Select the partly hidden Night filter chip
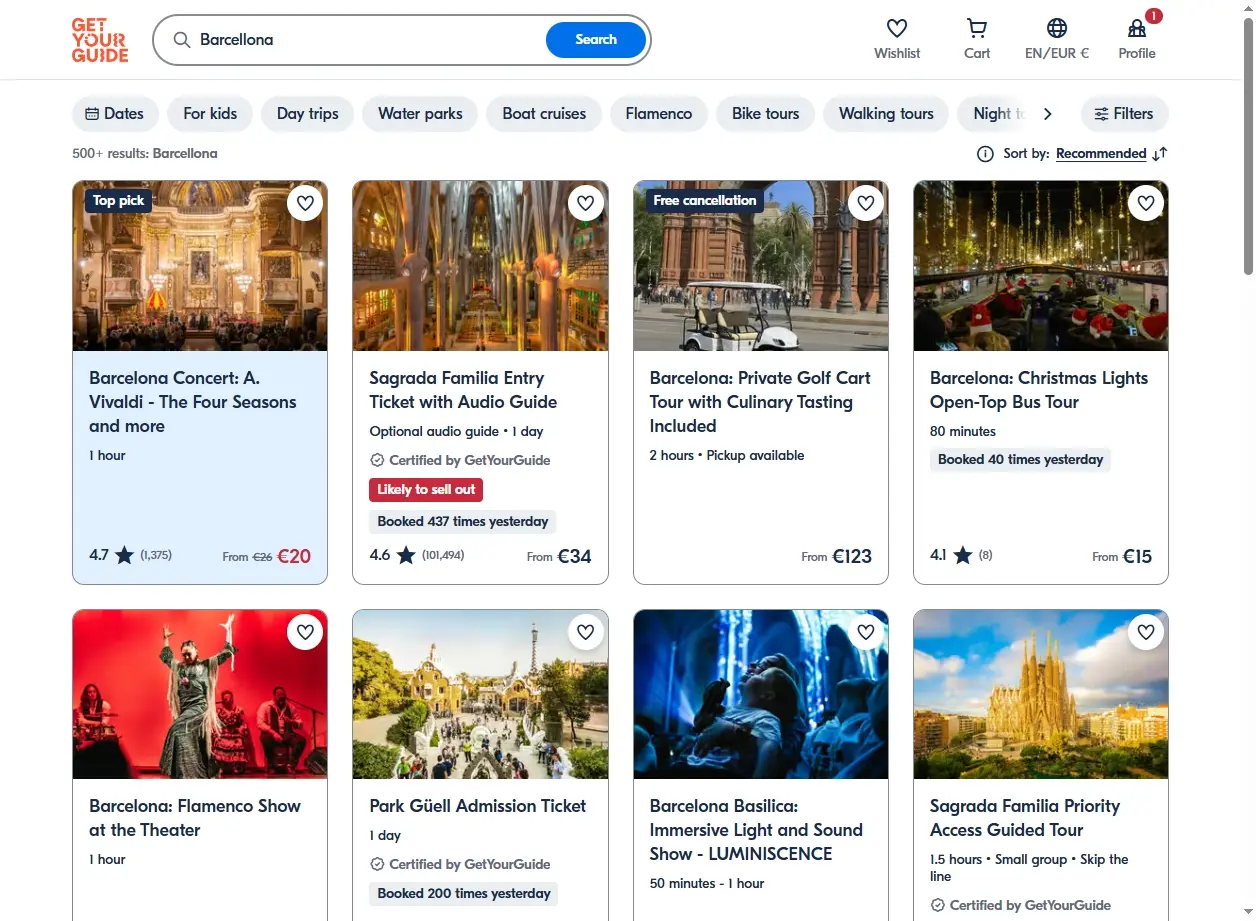This screenshot has width=1256, height=921. click(995, 114)
